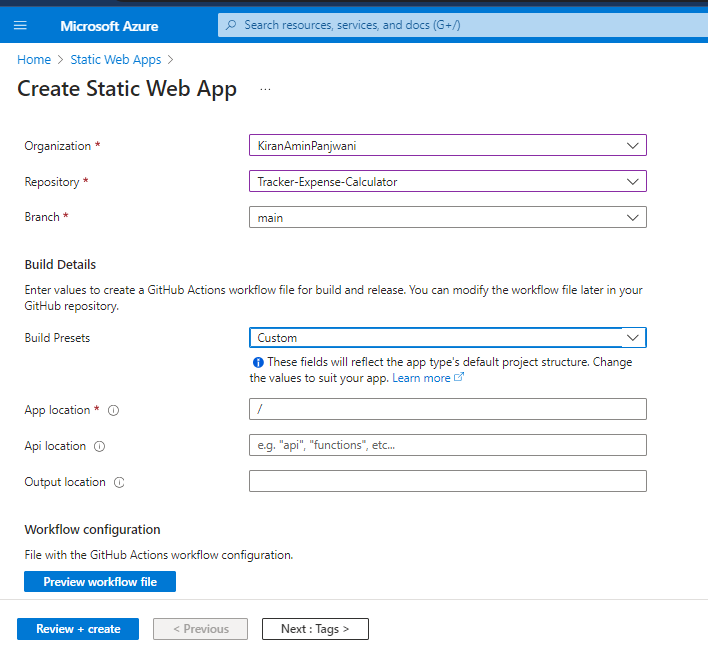The width and height of the screenshot is (708, 651).
Task: Focus the App location field
Action: tap(447, 409)
